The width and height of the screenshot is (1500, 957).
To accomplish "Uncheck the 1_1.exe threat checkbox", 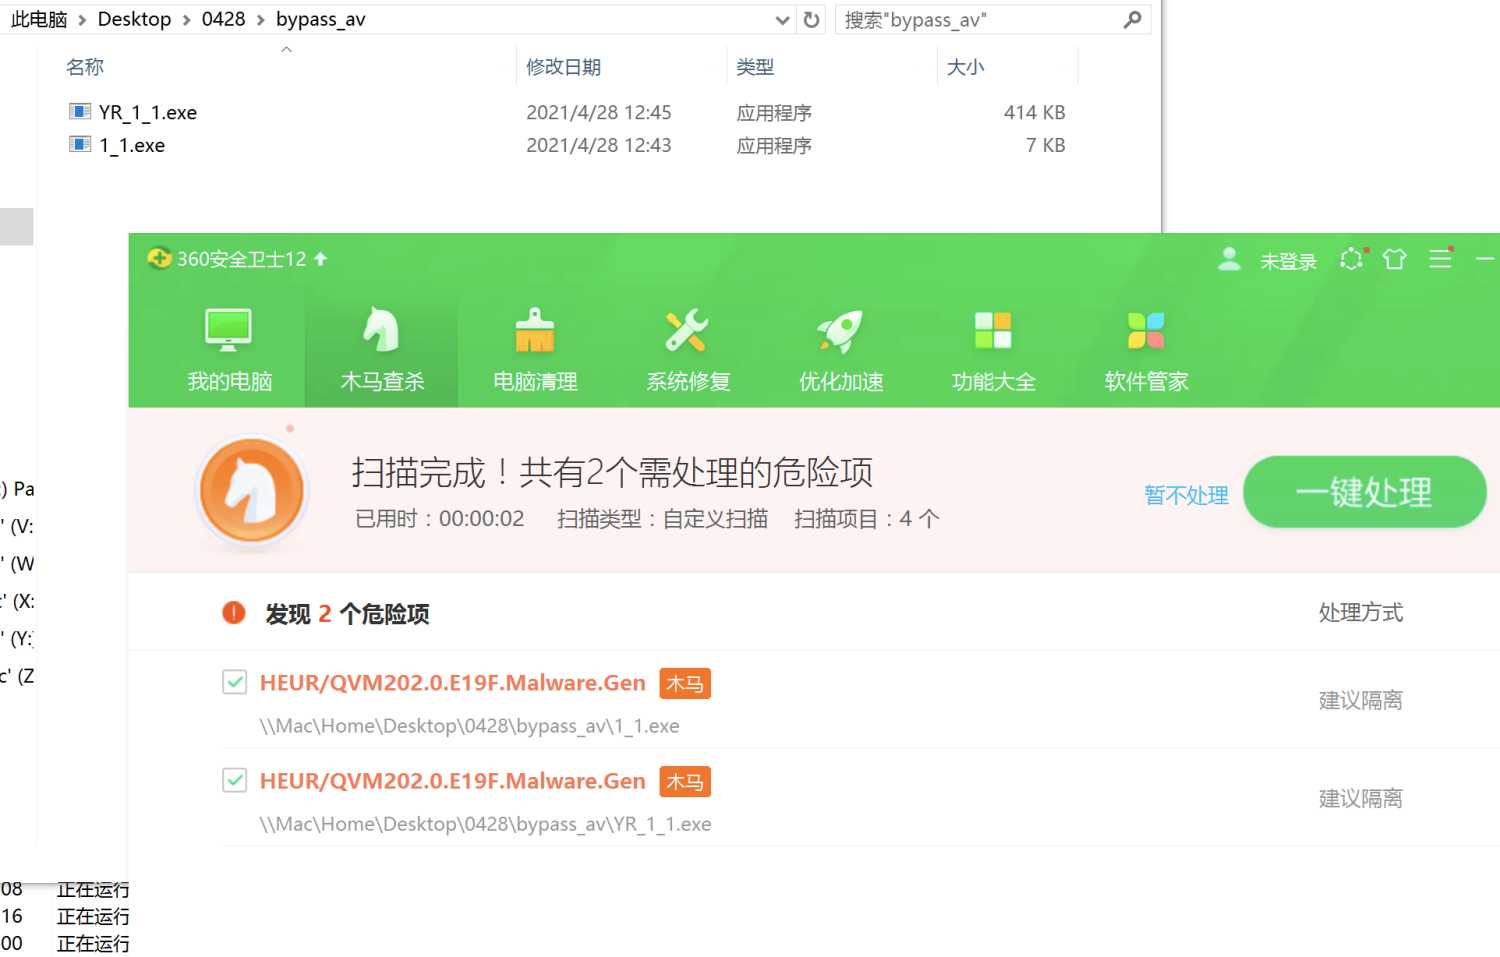I will (x=235, y=682).
